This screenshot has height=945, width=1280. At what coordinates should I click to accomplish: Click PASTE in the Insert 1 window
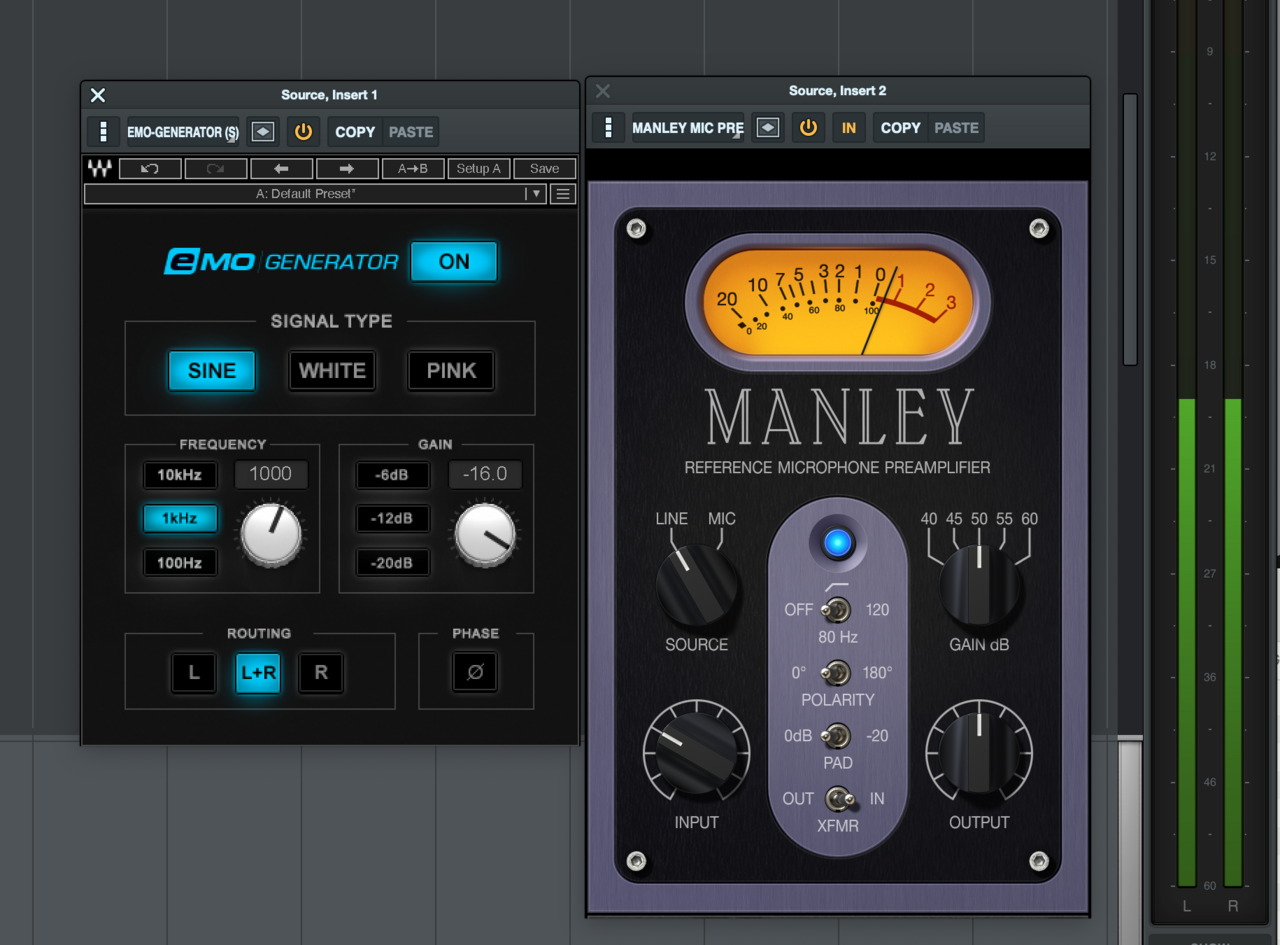411,132
